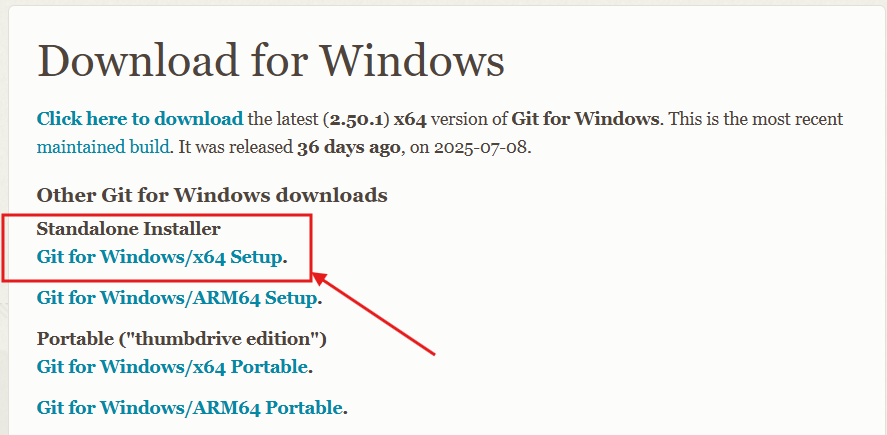Open the Git for Windows/ARM64 Portable link

click(190, 407)
